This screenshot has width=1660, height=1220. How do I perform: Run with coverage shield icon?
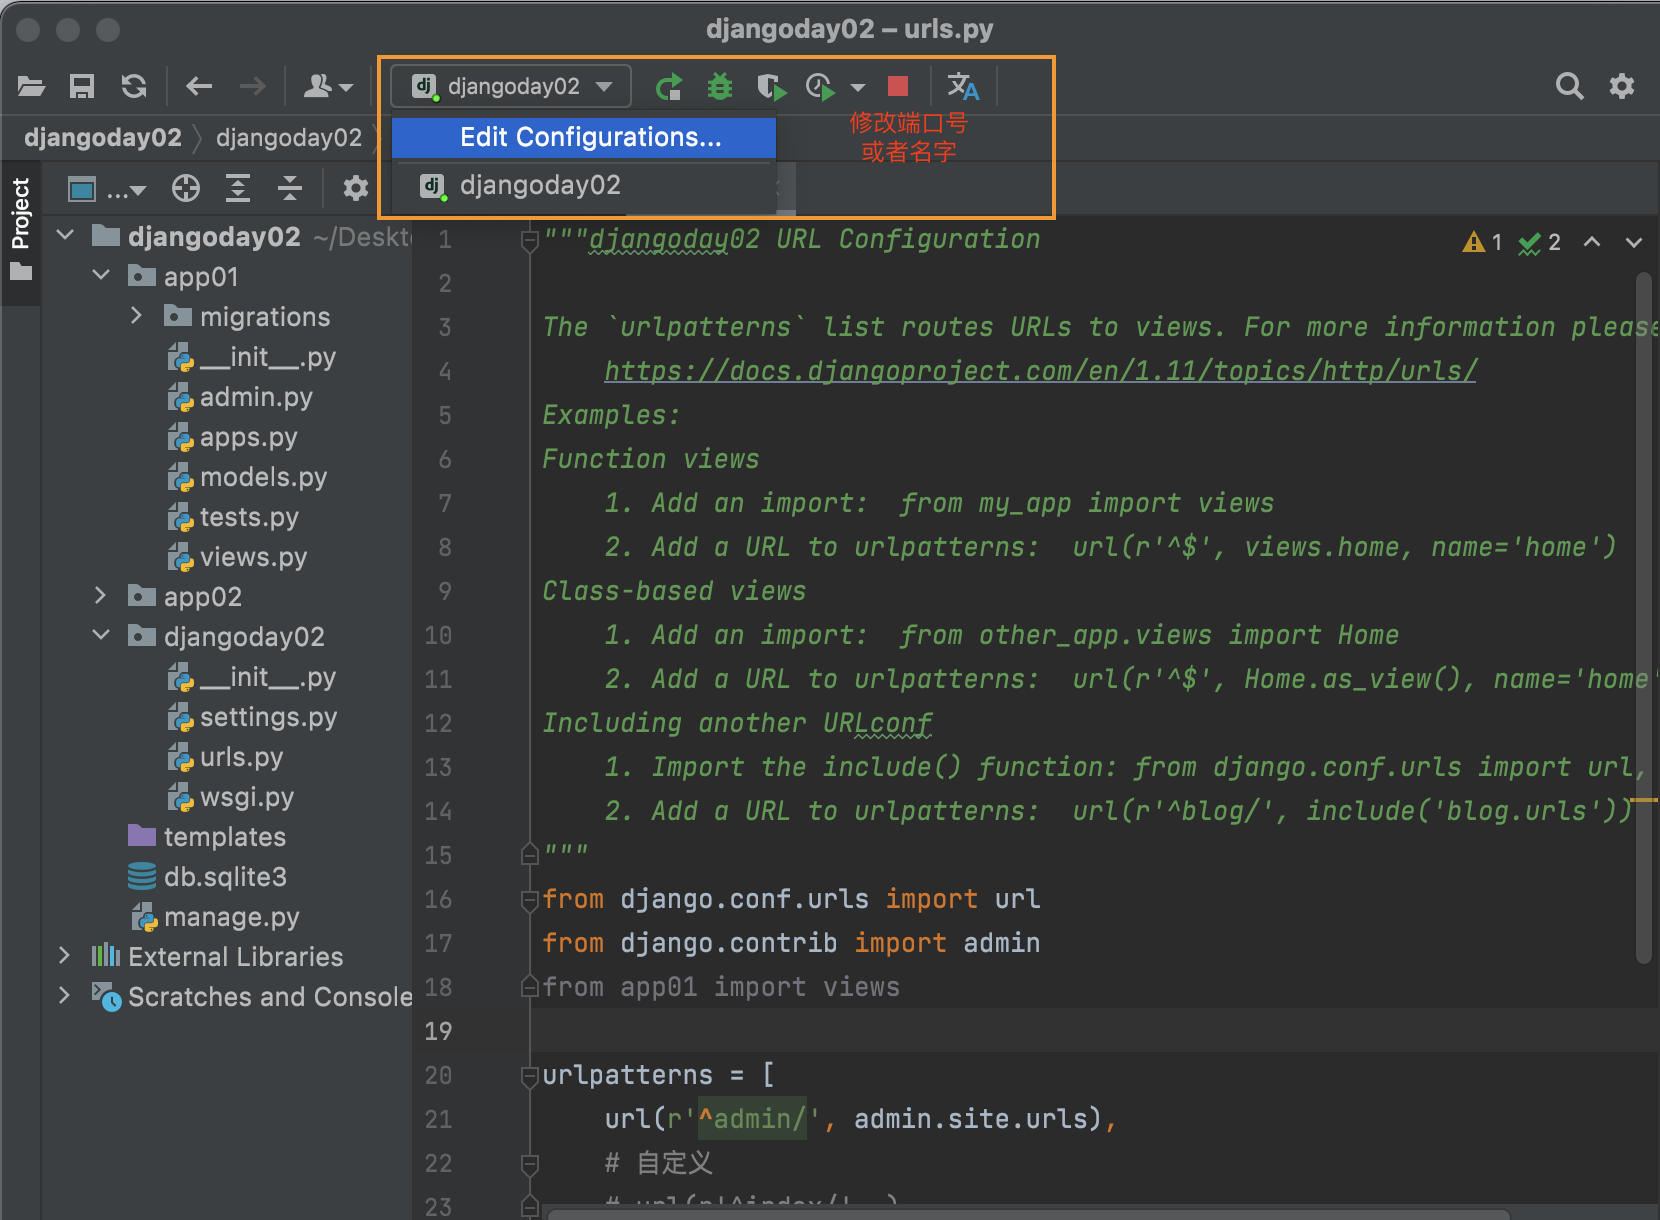click(771, 87)
